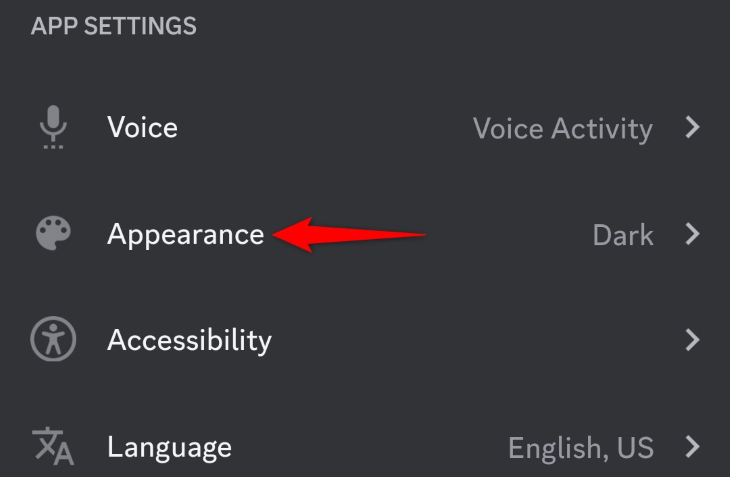The width and height of the screenshot is (730, 477).
Task: Expand the Language row chevron
Action: point(692,446)
